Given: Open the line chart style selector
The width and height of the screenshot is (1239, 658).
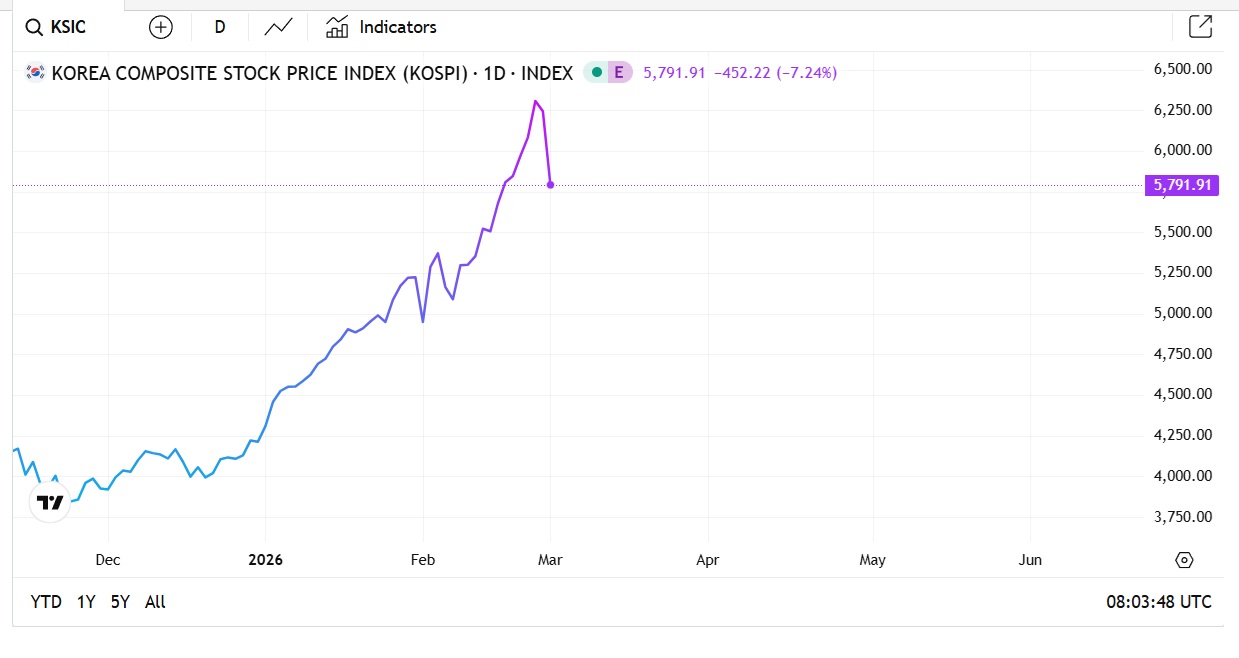Looking at the screenshot, I should [x=278, y=27].
